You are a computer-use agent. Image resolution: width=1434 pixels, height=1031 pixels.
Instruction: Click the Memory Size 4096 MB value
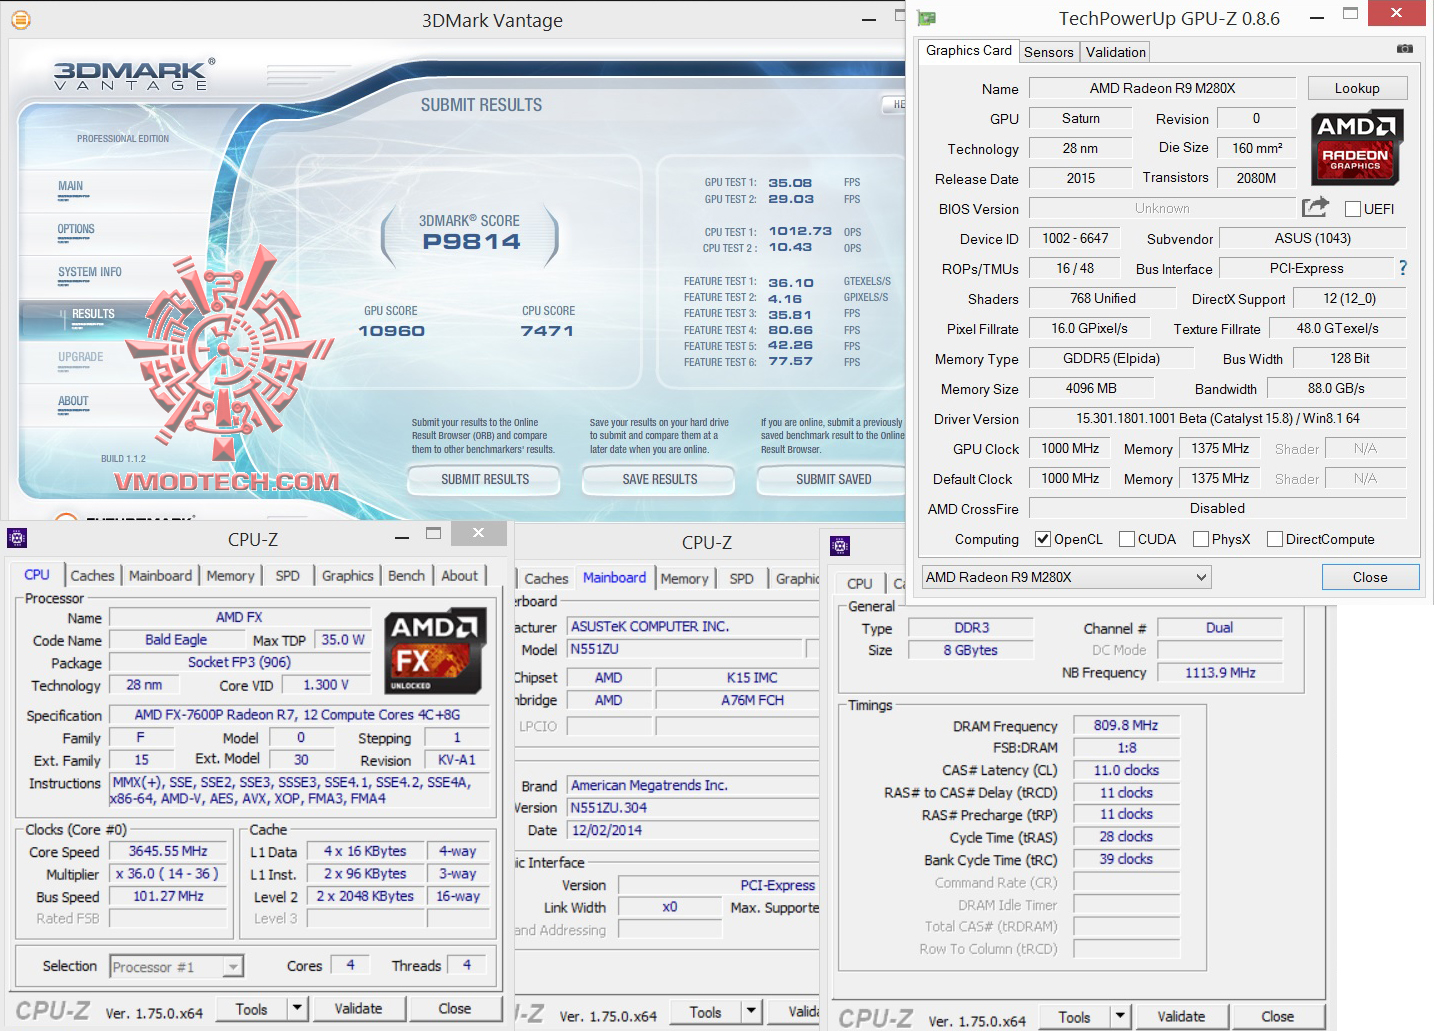pos(1091,388)
